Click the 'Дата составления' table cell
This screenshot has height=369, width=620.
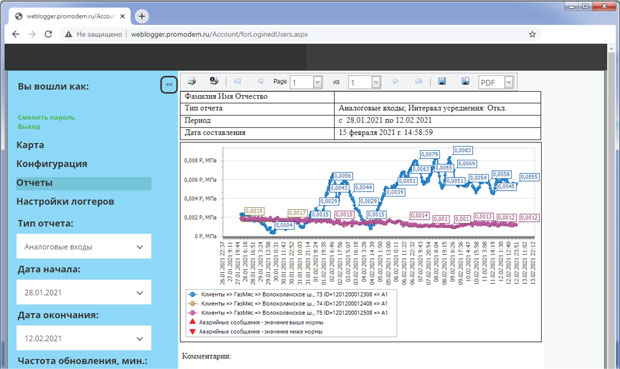pos(257,133)
